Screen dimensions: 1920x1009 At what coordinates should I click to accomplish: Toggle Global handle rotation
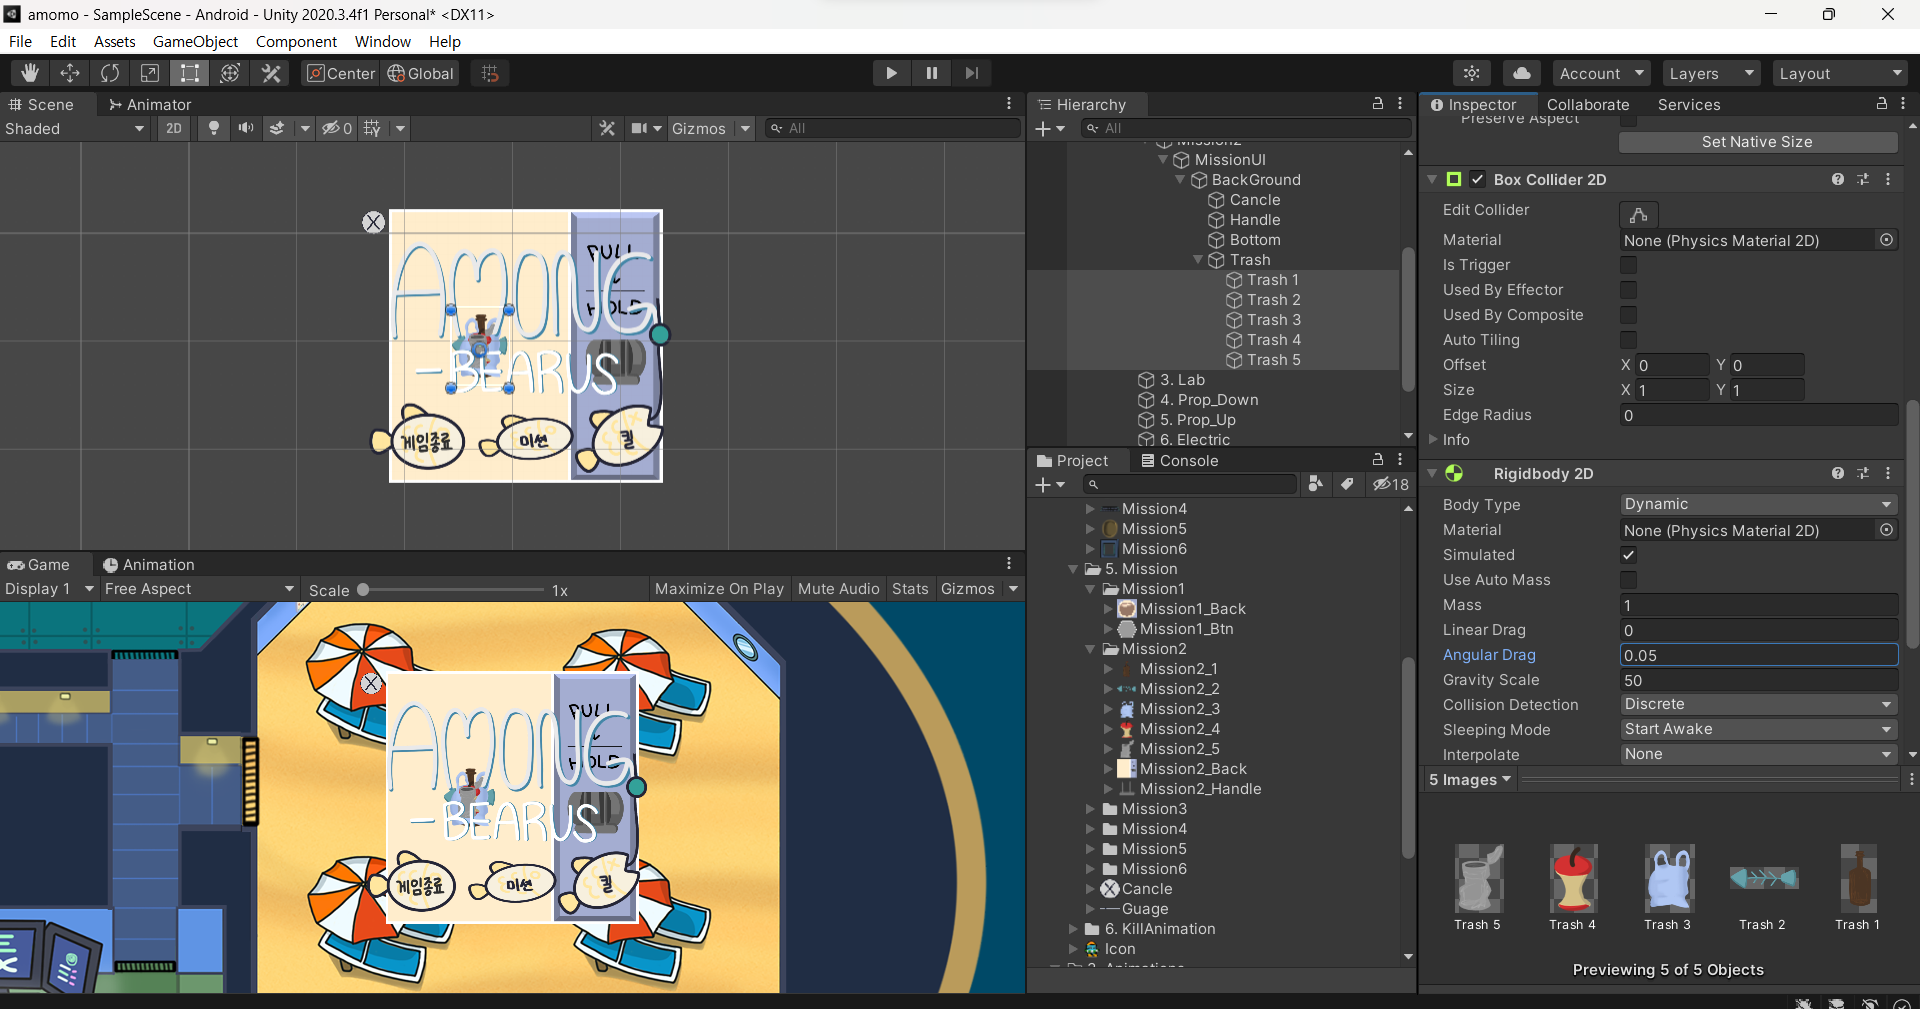[x=420, y=73]
